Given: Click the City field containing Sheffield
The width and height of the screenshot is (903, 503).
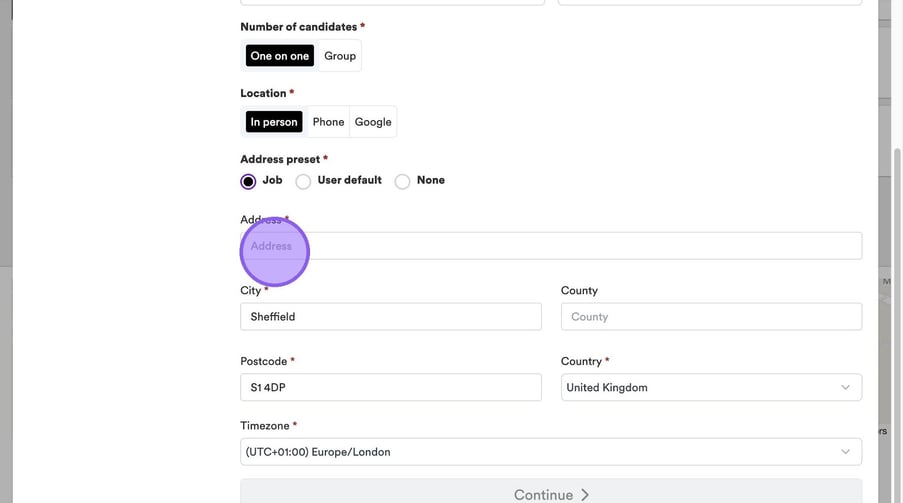Looking at the screenshot, I should coord(390,317).
